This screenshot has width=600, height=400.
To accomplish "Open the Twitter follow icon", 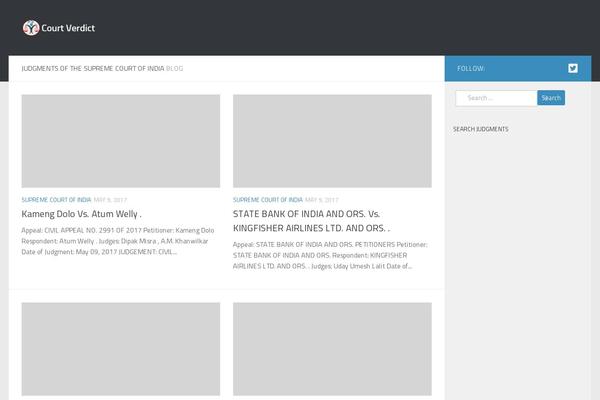I will tap(573, 68).
